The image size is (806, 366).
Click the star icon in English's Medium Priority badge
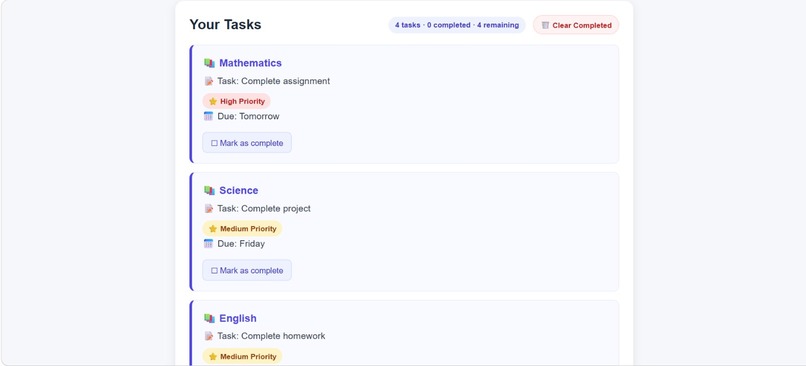(x=213, y=356)
